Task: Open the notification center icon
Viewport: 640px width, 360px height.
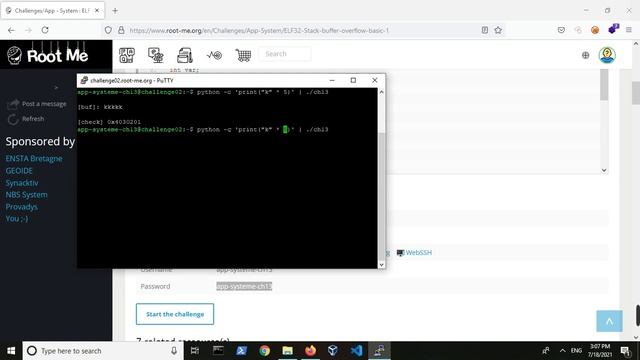Action: [625, 351]
